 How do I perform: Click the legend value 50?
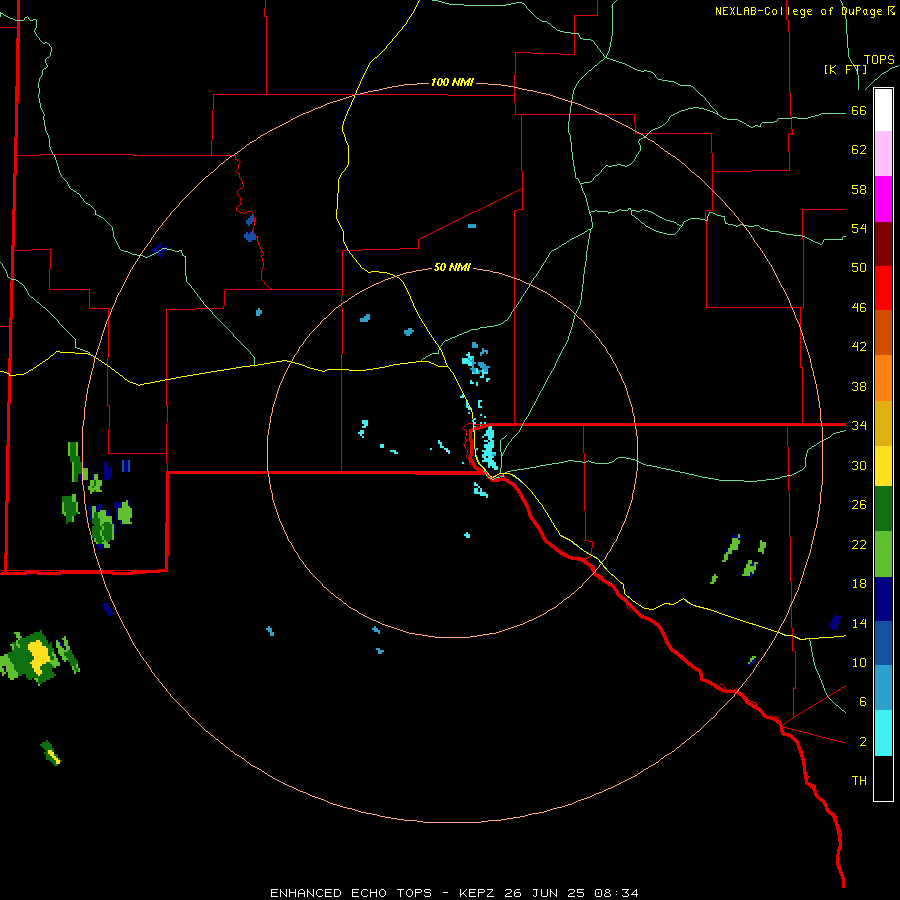click(x=859, y=268)
